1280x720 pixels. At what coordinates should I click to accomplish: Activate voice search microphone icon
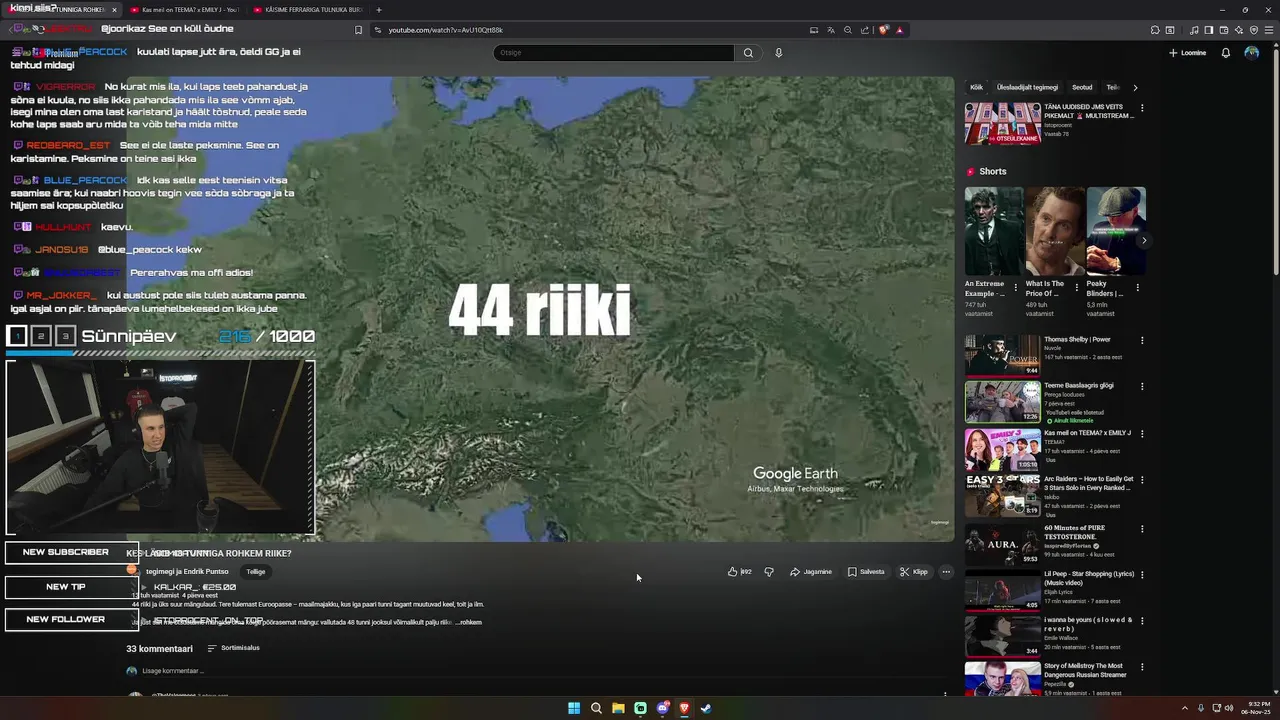pos(779,53)
